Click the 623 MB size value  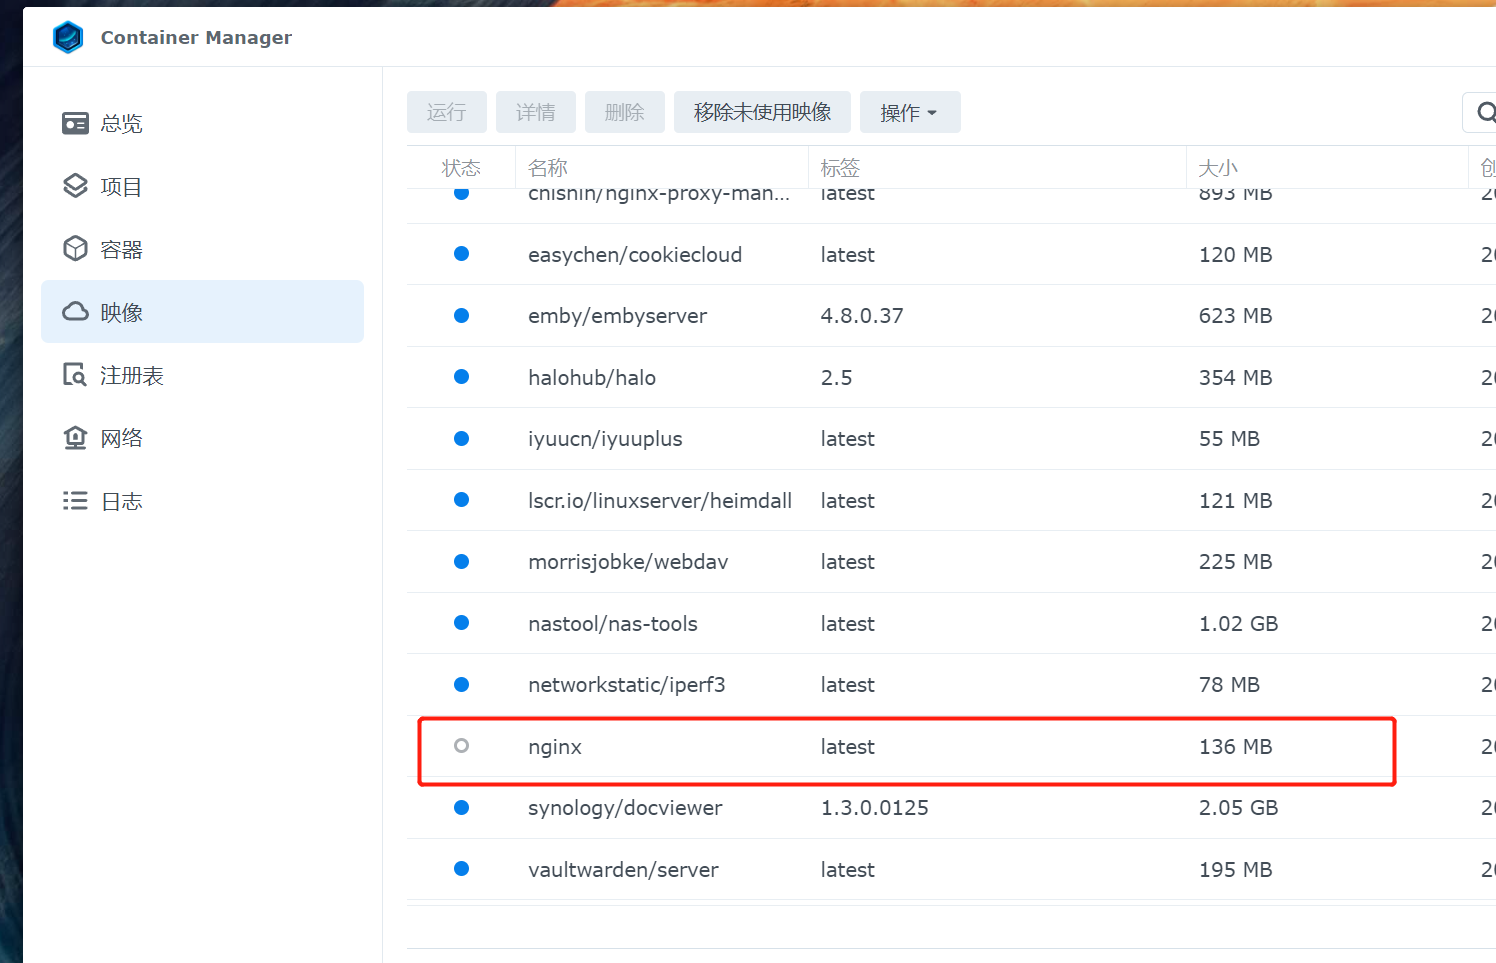coord(1236,316)
